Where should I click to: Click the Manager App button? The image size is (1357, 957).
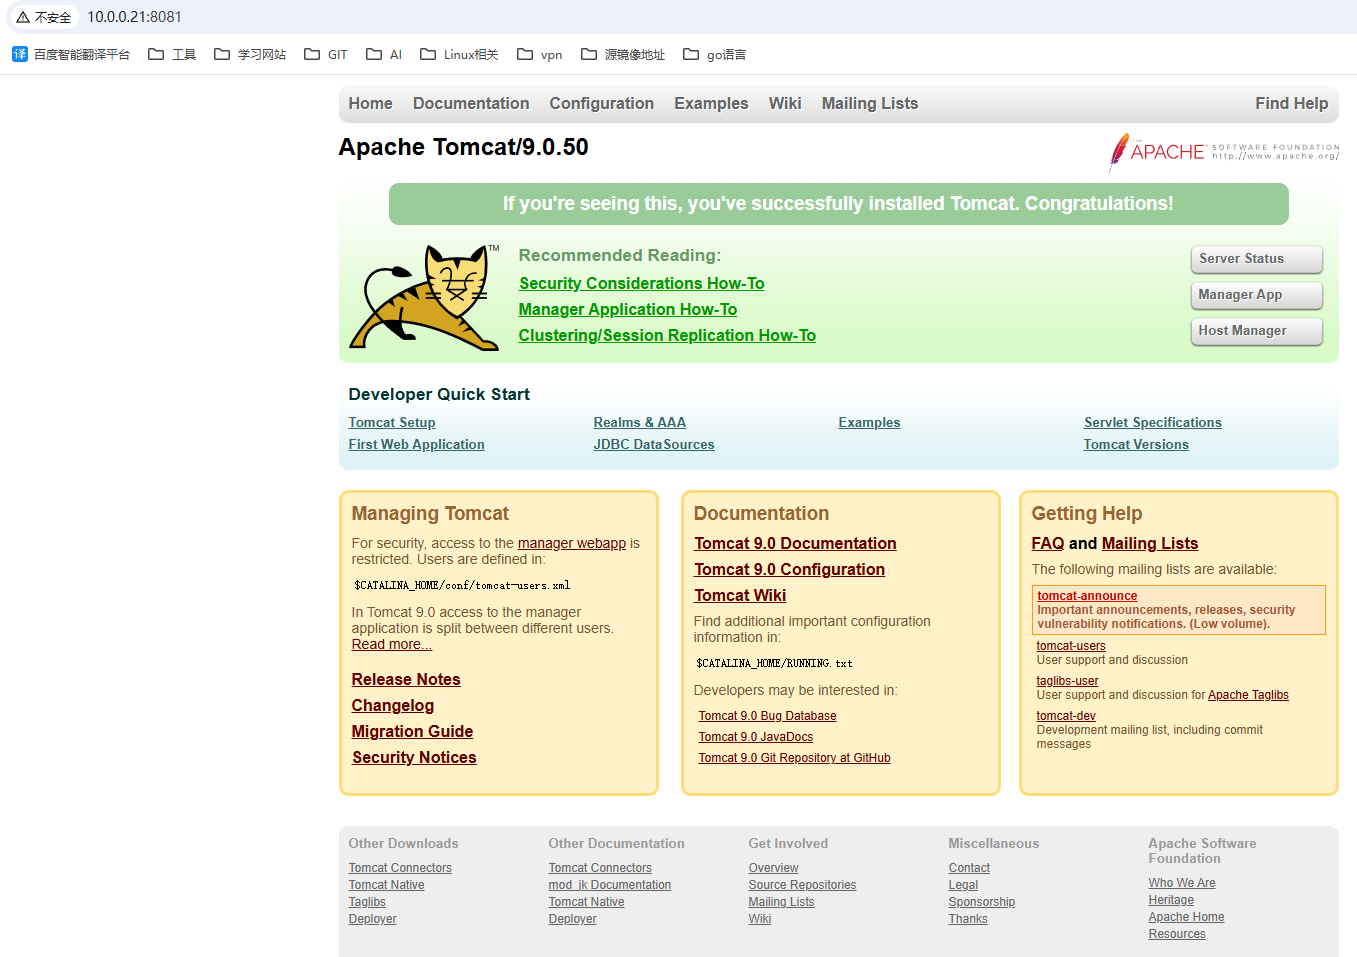[1257, 295]
